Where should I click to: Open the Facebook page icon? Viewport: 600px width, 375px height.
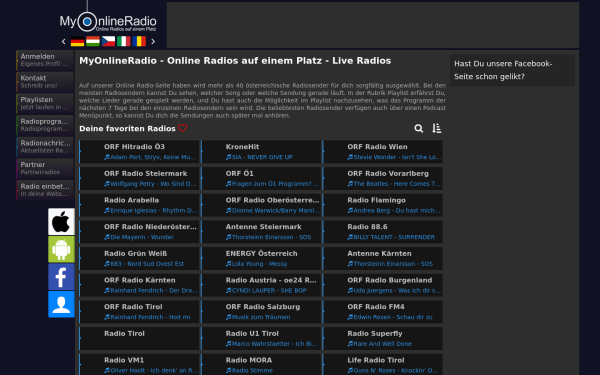coord(61,277)
